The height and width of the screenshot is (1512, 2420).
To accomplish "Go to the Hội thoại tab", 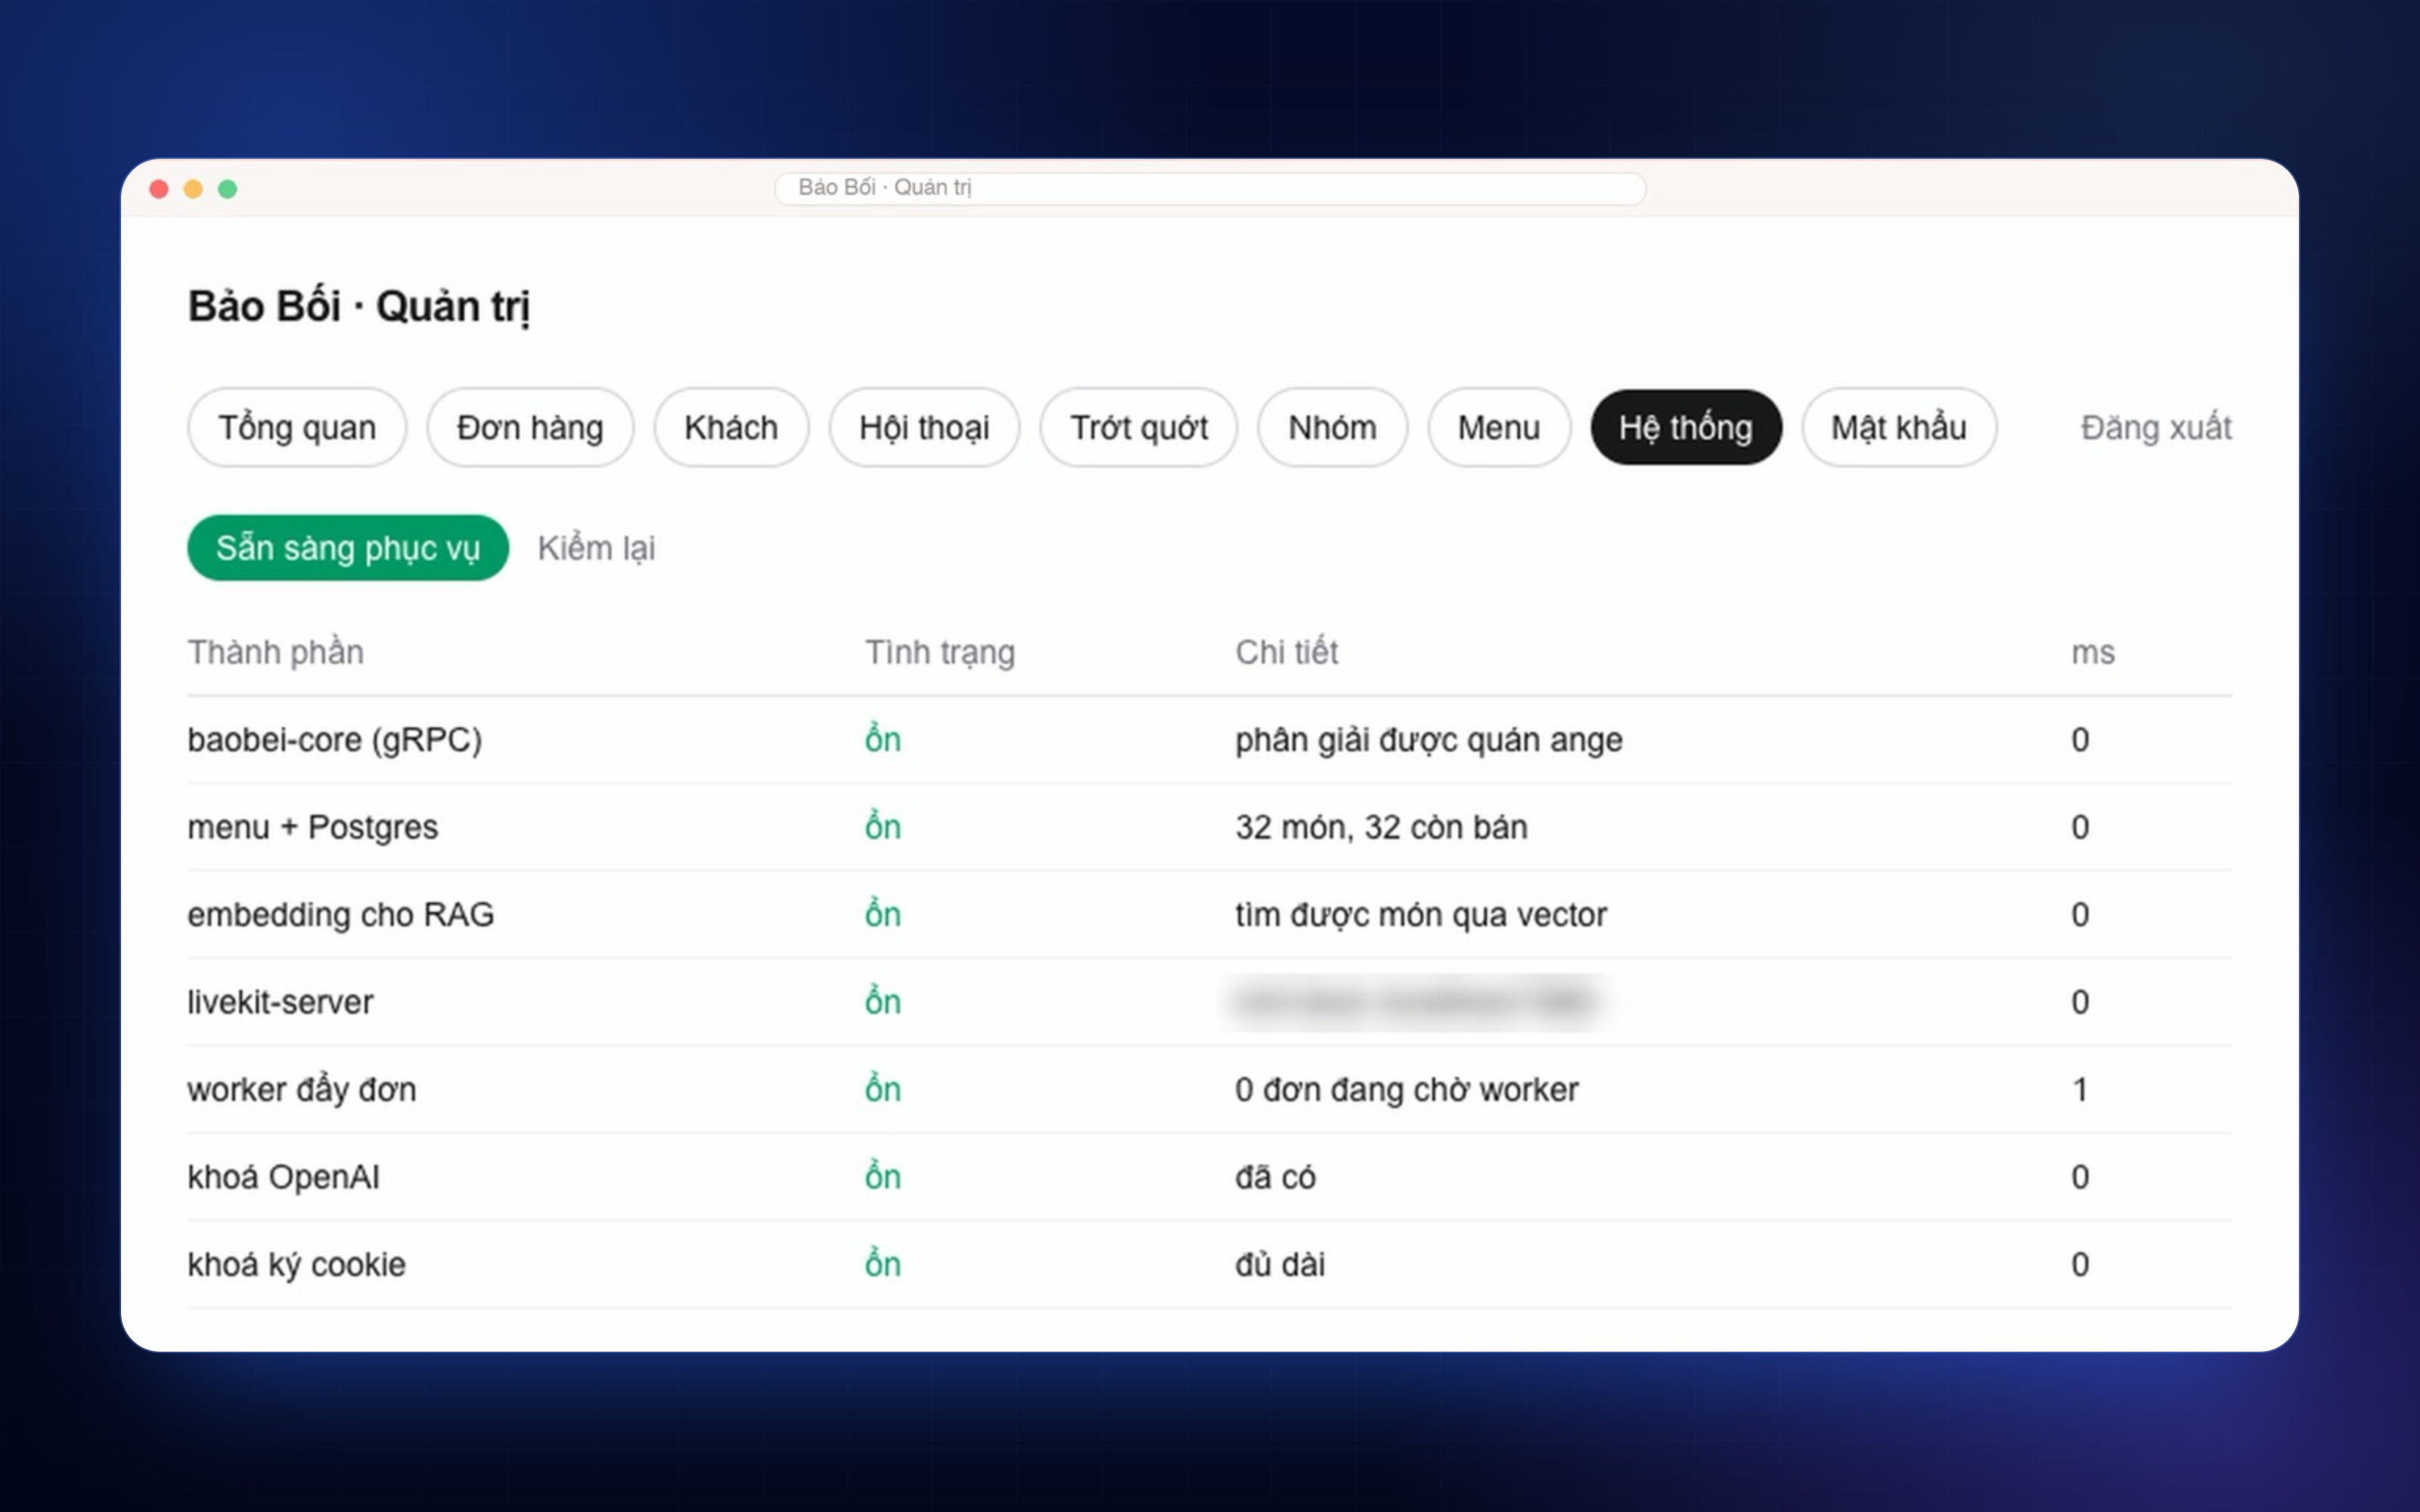I will pos(924,427).
